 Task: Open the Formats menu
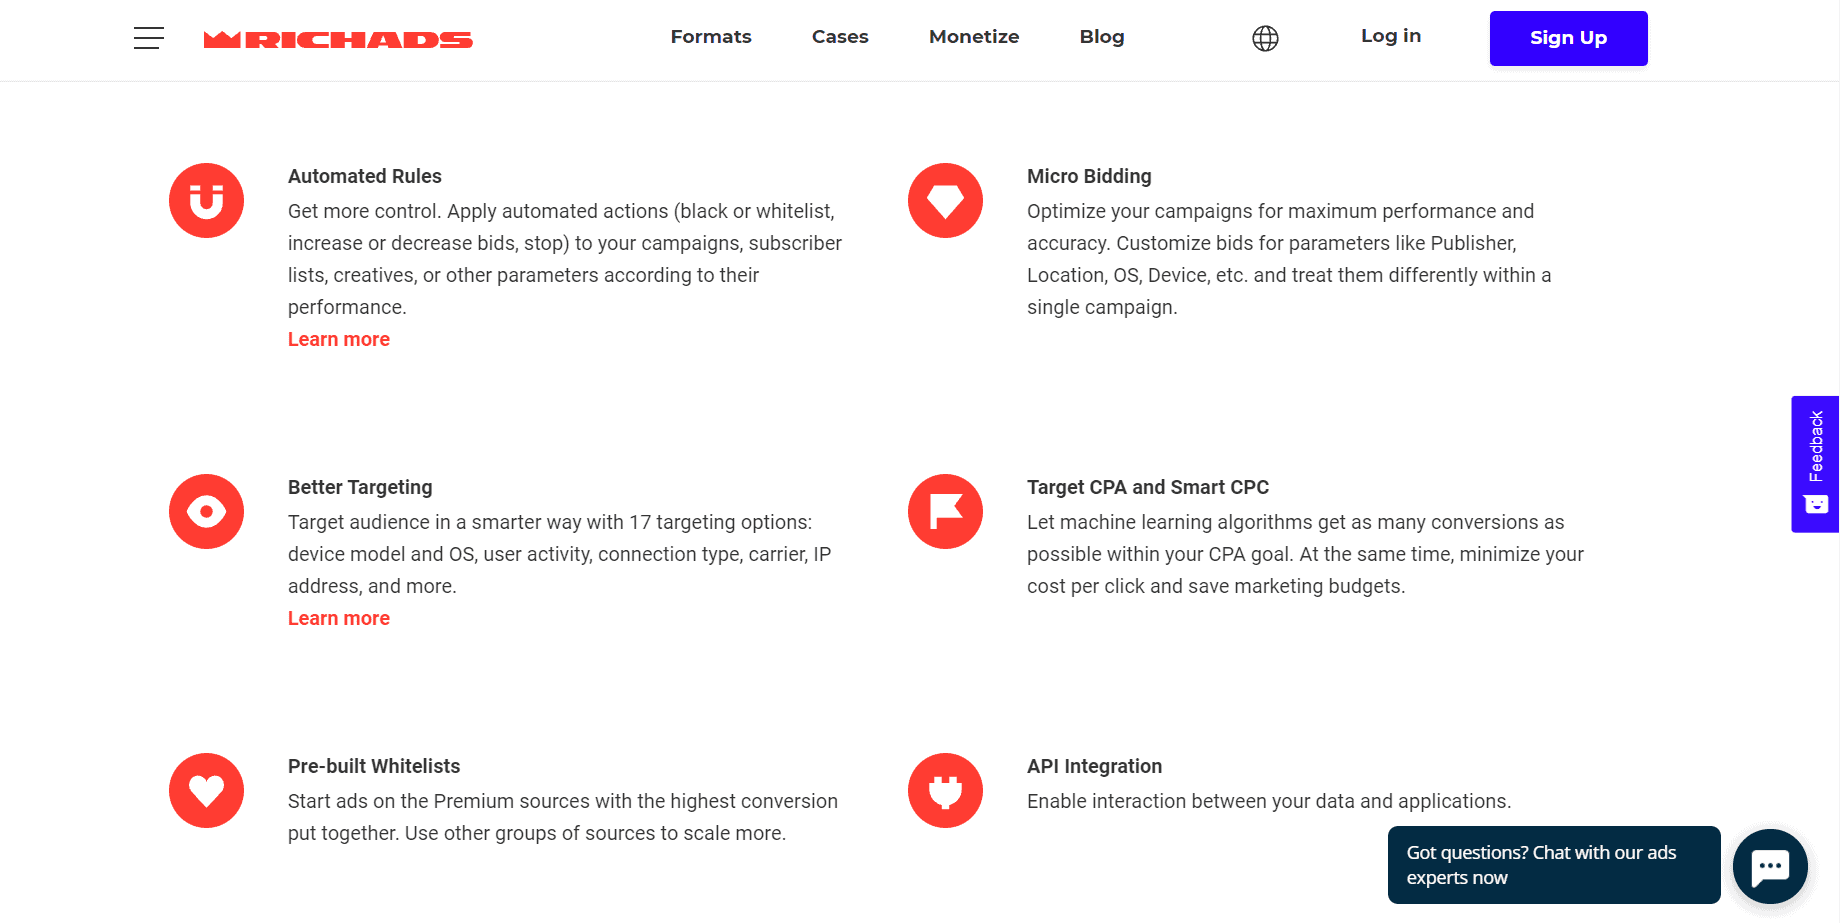710,37
